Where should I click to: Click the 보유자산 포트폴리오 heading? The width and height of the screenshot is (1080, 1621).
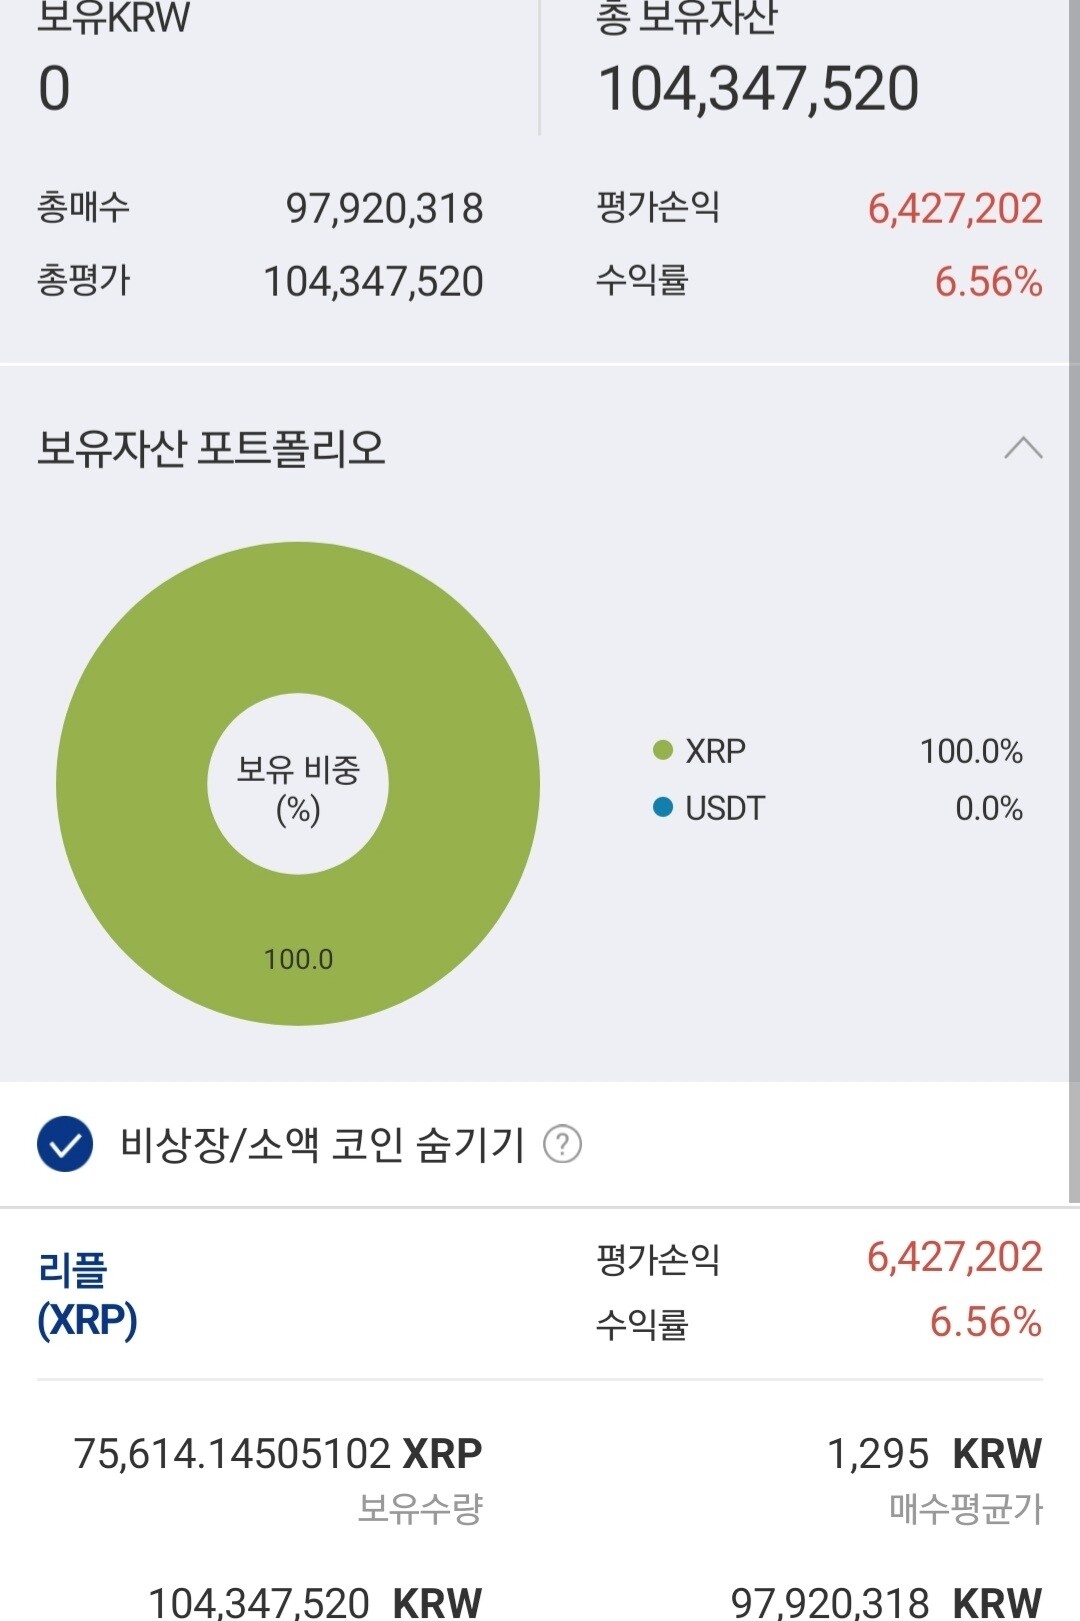point(211,448)
